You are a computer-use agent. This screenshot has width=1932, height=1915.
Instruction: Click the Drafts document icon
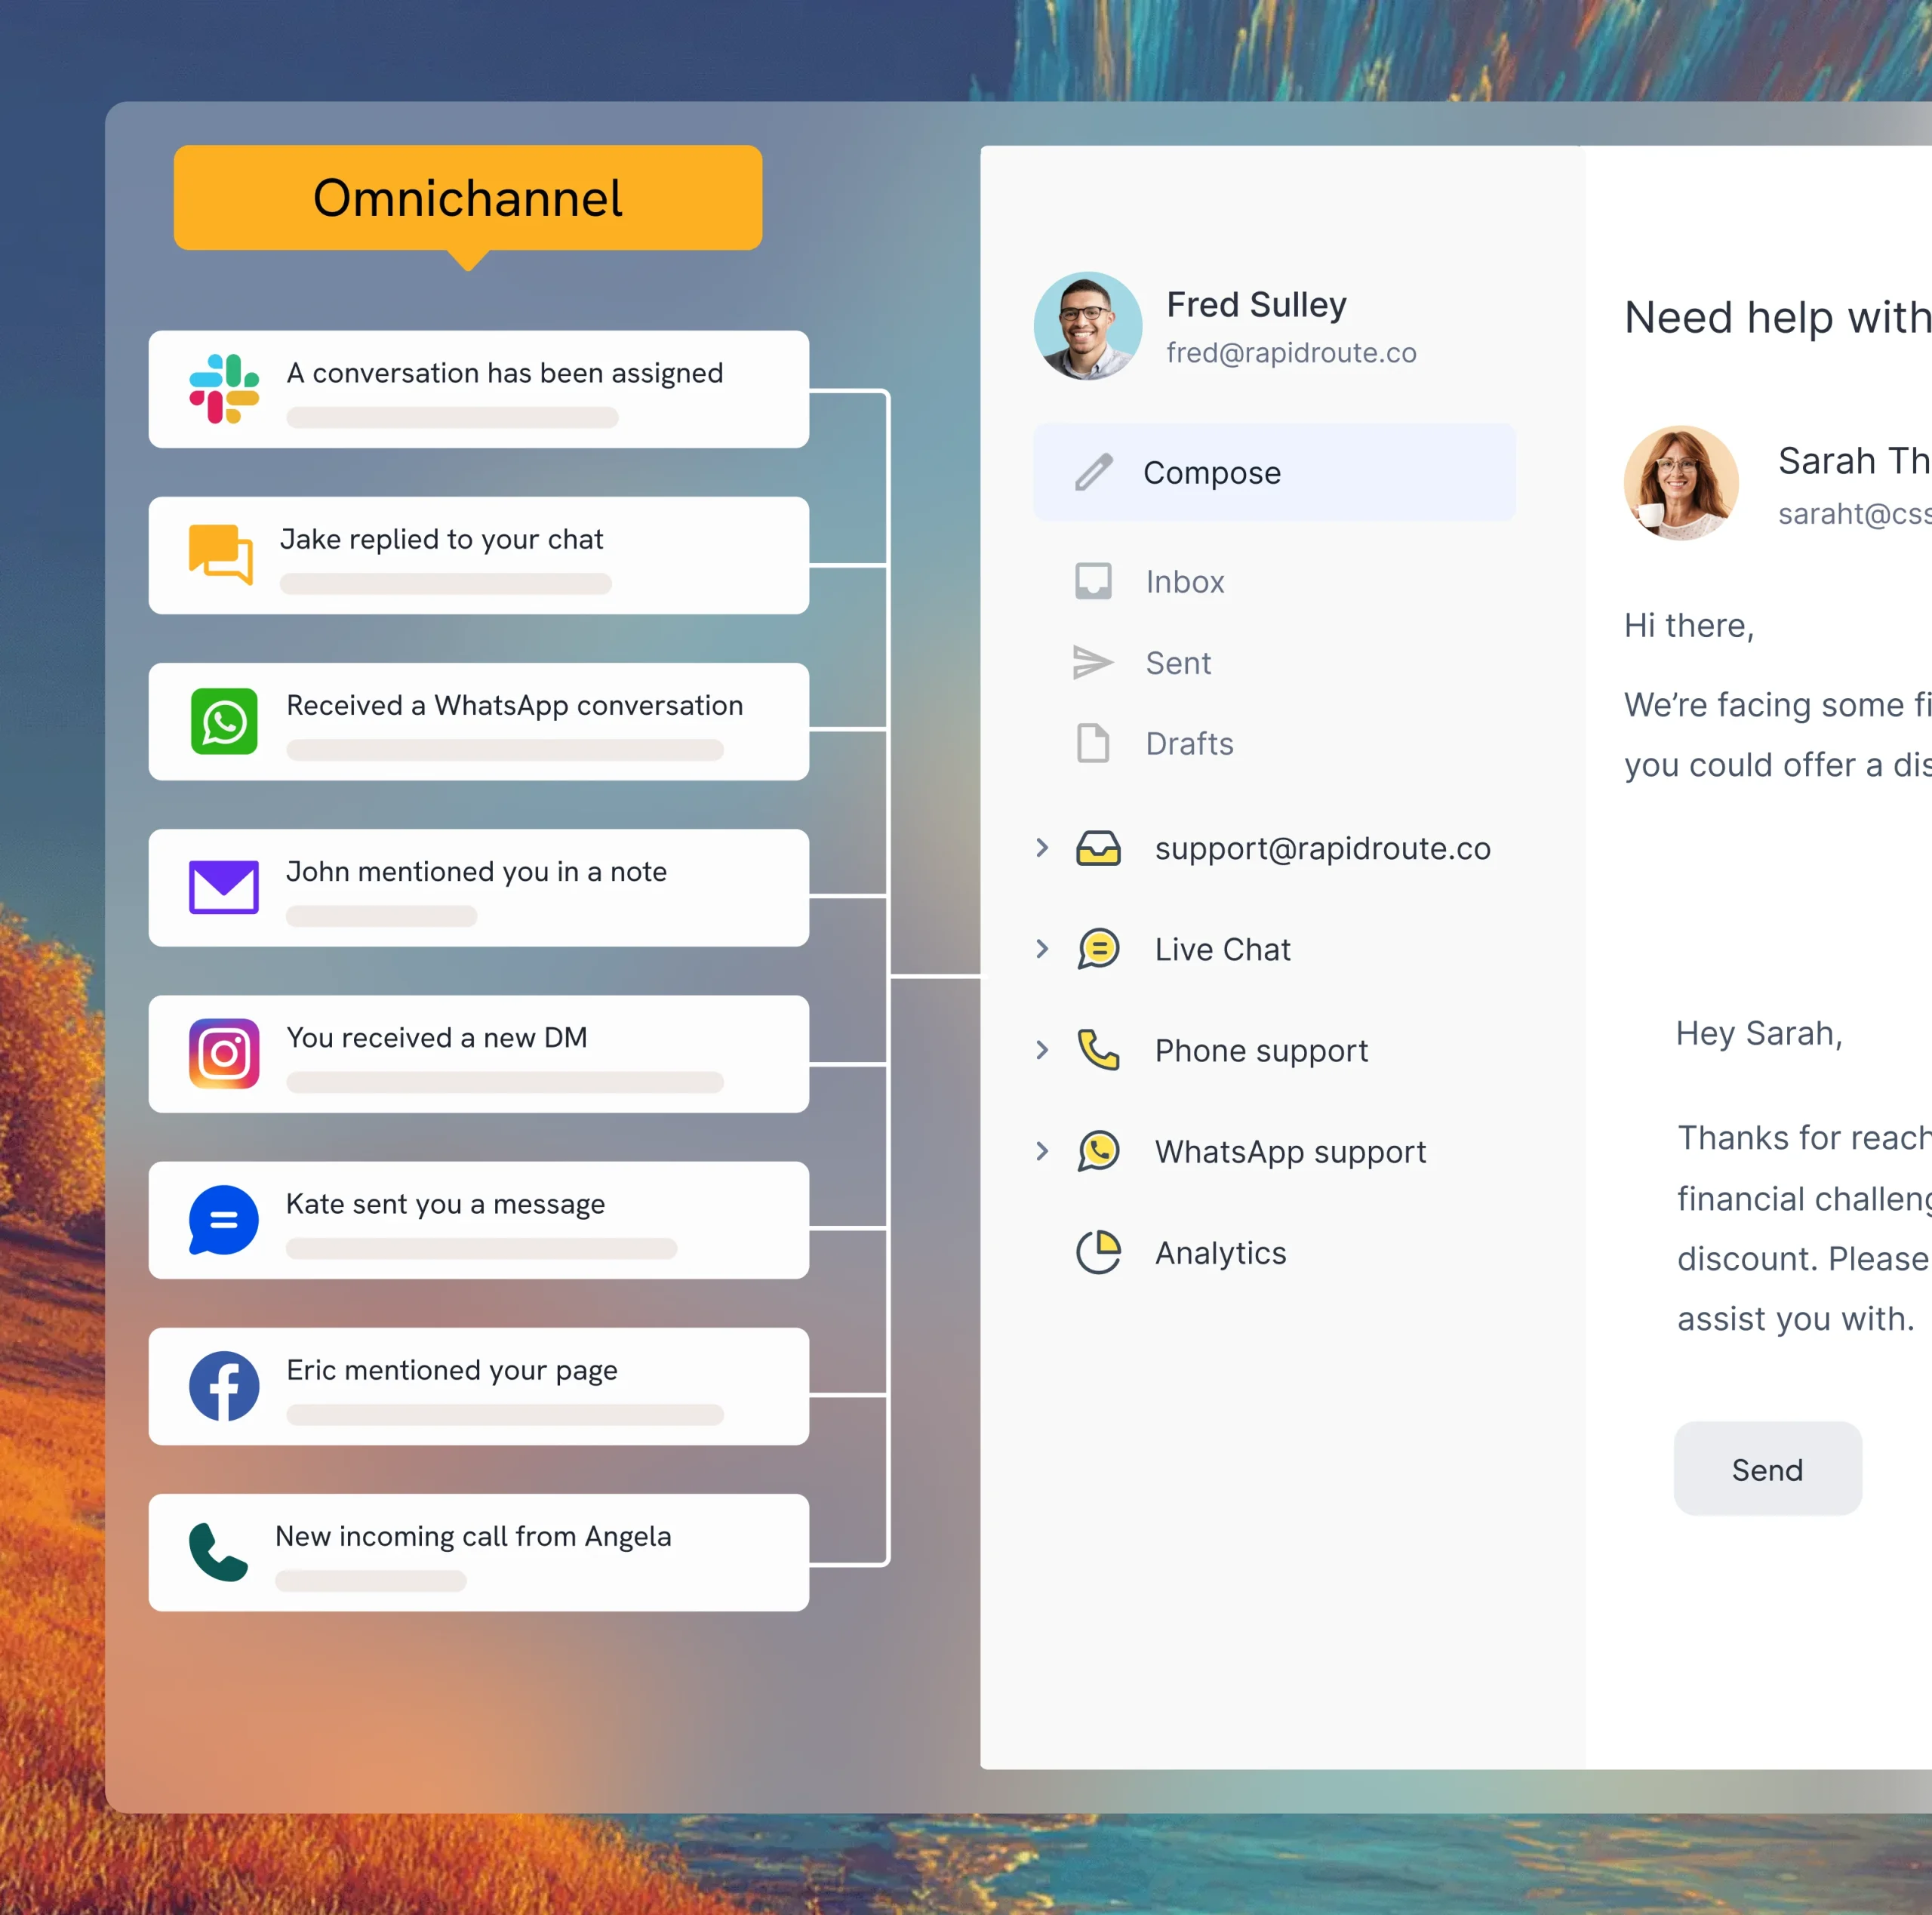(1094, 743)
